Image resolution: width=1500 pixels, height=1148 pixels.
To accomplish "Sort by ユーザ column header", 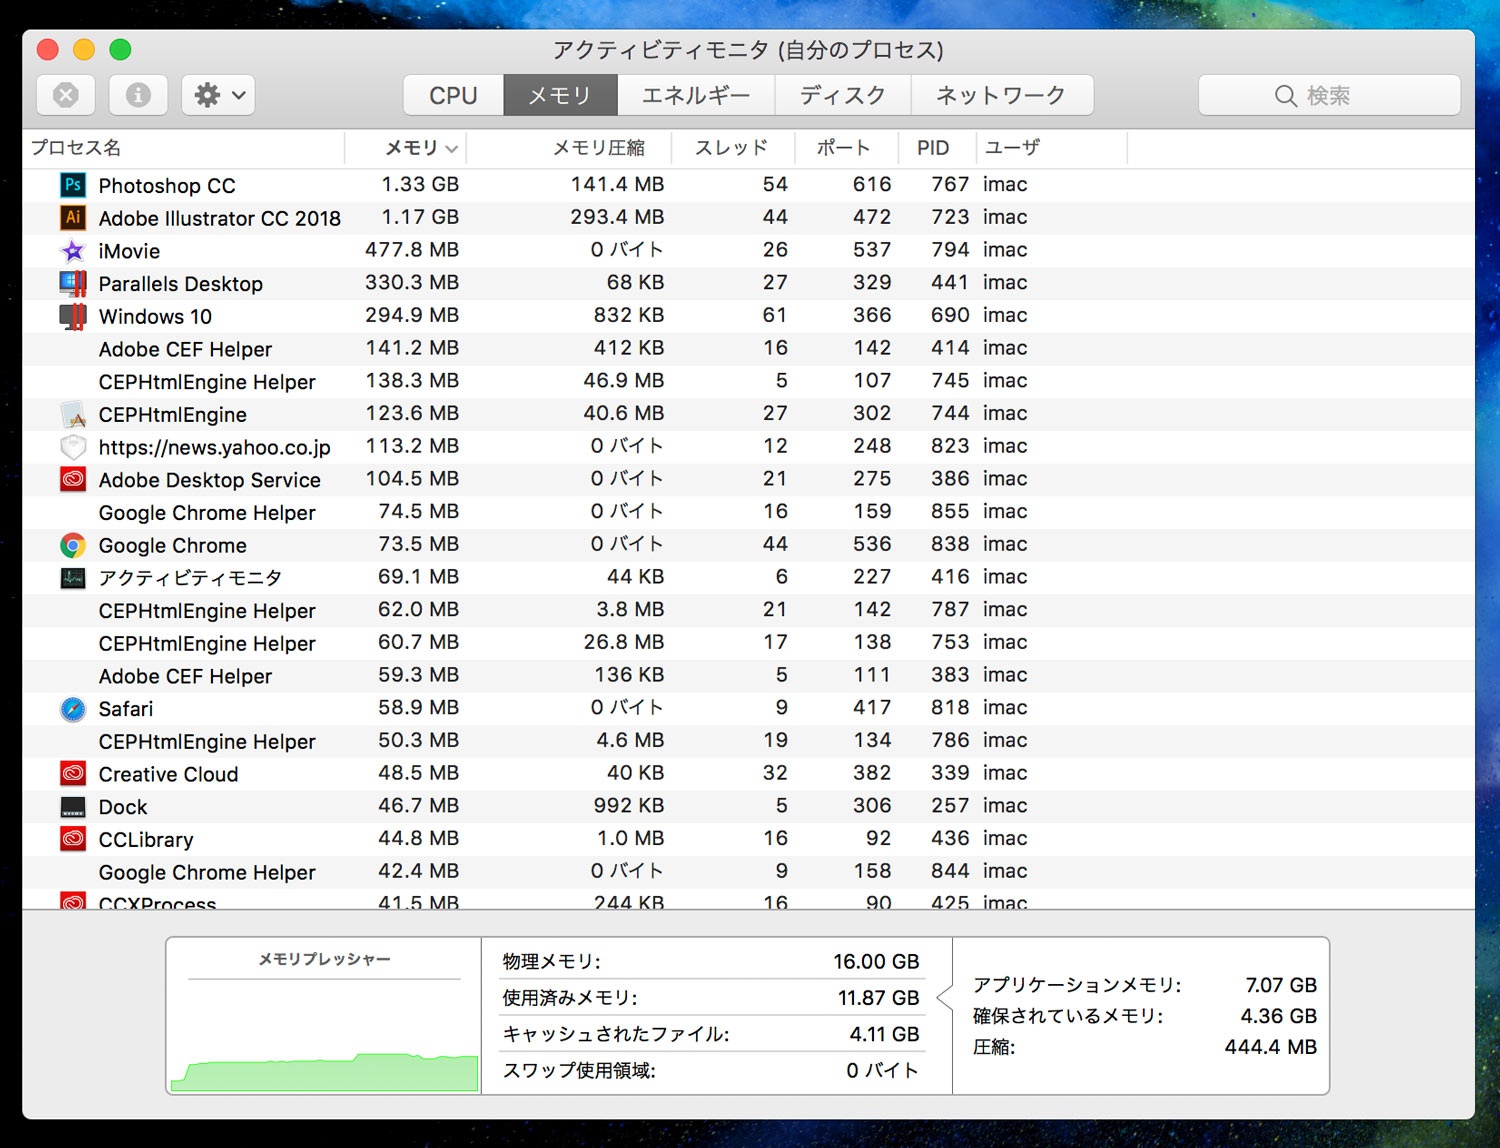I will (1051, 148).
